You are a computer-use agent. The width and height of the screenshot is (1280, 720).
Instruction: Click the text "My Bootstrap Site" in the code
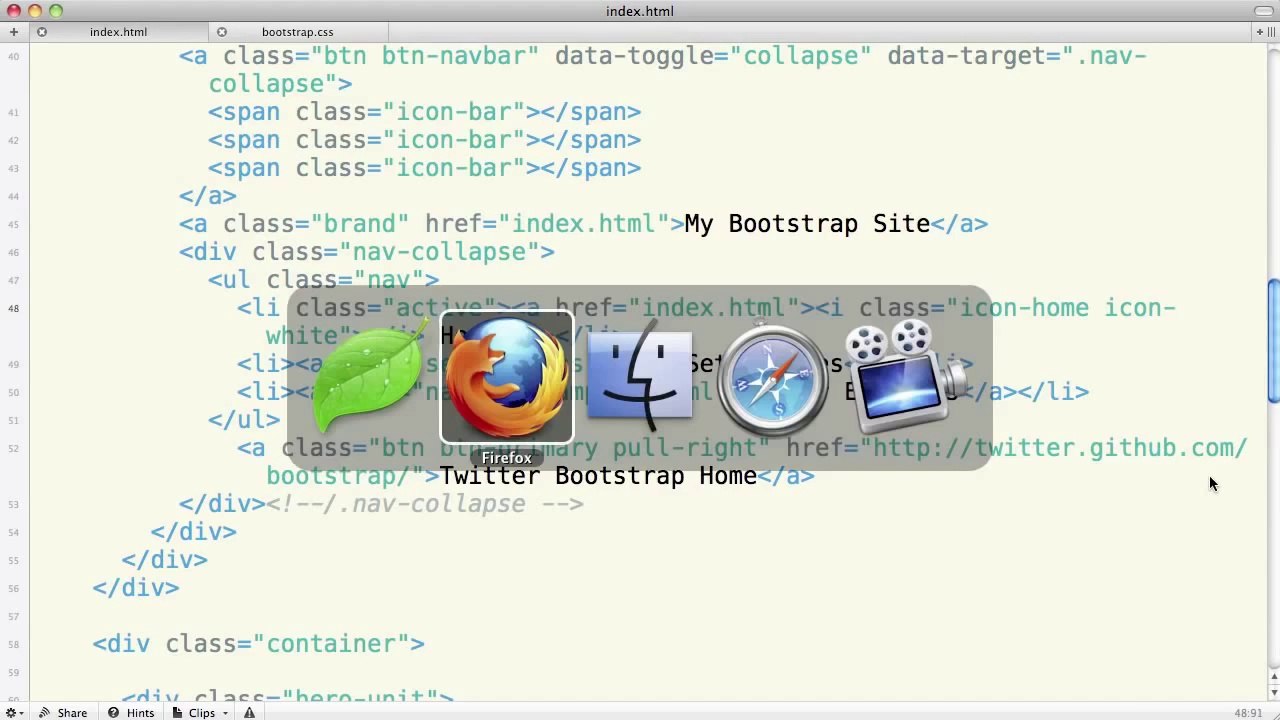[807, 224]
